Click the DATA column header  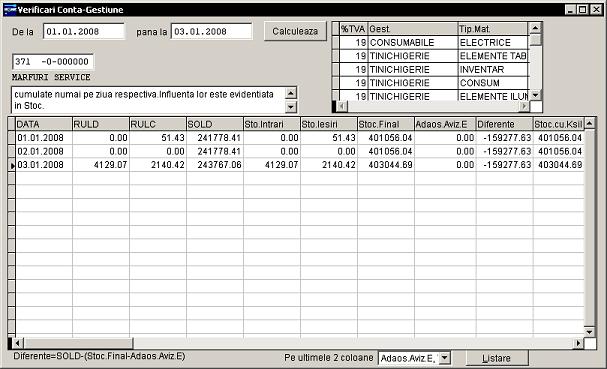[44, 124]
